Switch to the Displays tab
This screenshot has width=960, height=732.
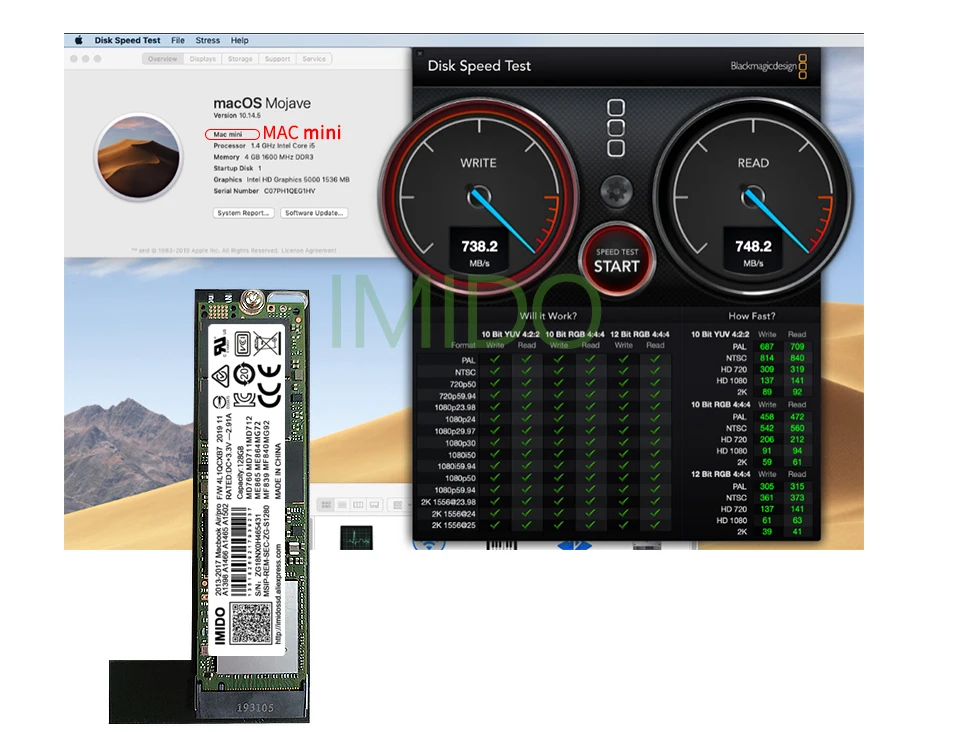203,59
